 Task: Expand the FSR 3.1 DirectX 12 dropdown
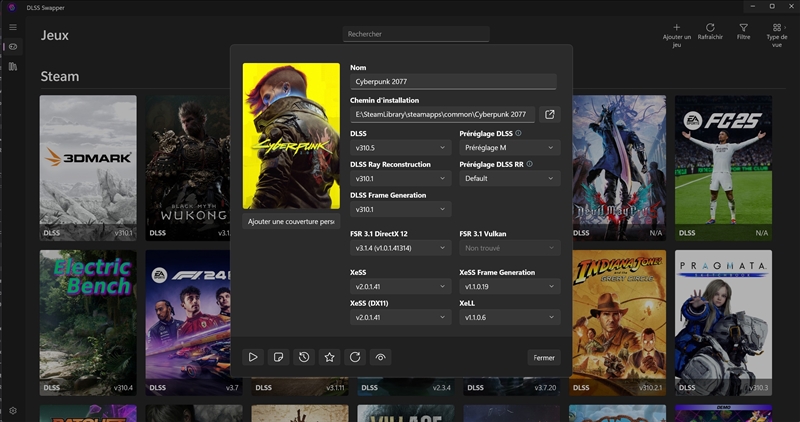click(x=400, y=248)
